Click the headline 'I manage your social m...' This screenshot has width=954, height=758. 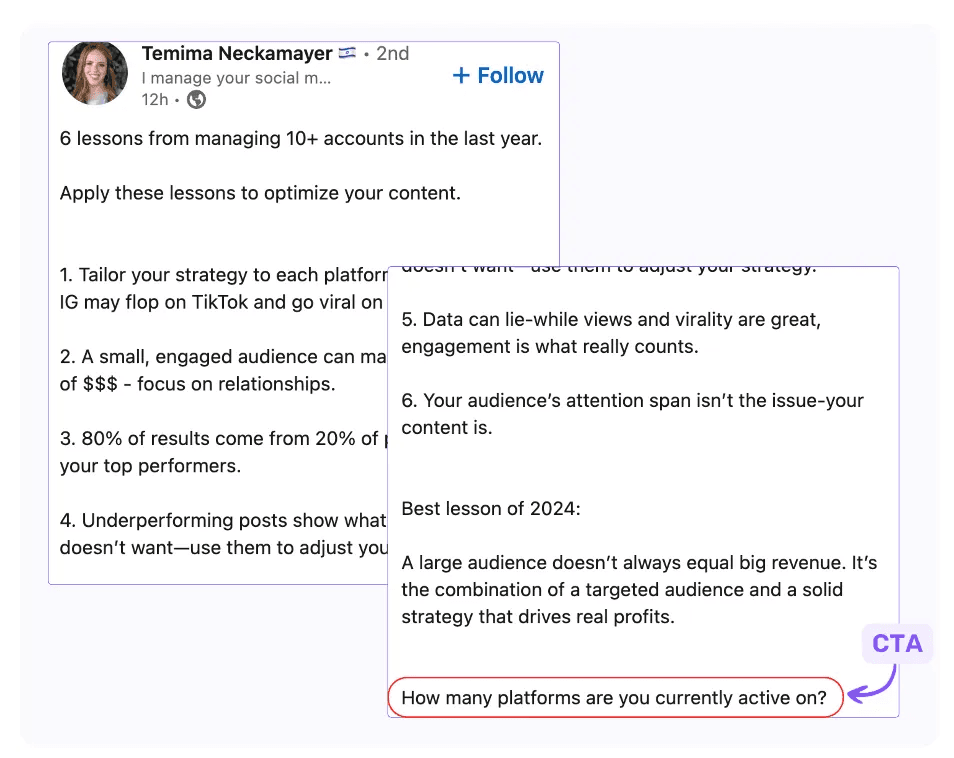tap(236, 78)
